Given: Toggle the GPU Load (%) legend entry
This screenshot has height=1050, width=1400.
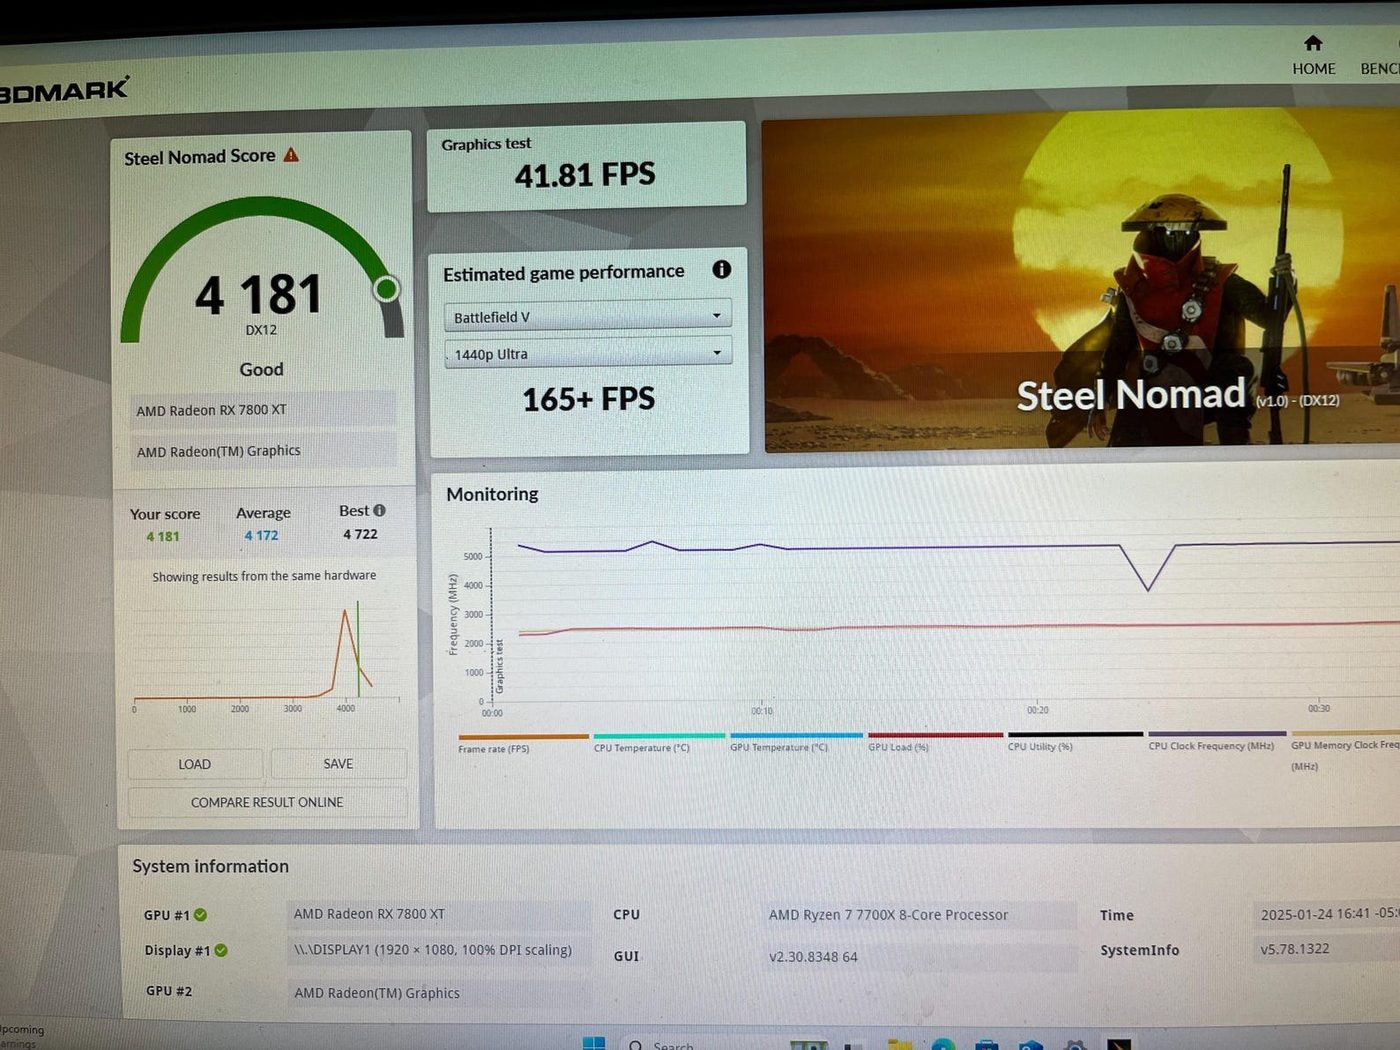Looking at the screenshot, I should click(935, 741).
